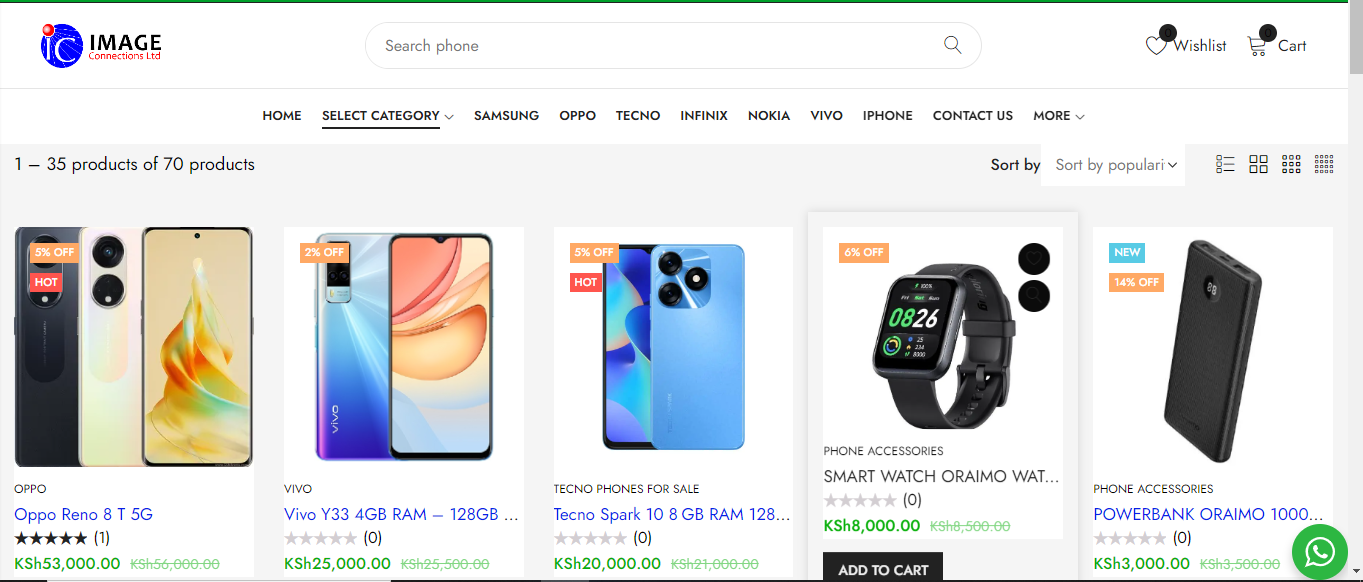Open Oppo Reno 8 T 5G link
This screenshot has height=582, width=1363.
tap(83, 514)
